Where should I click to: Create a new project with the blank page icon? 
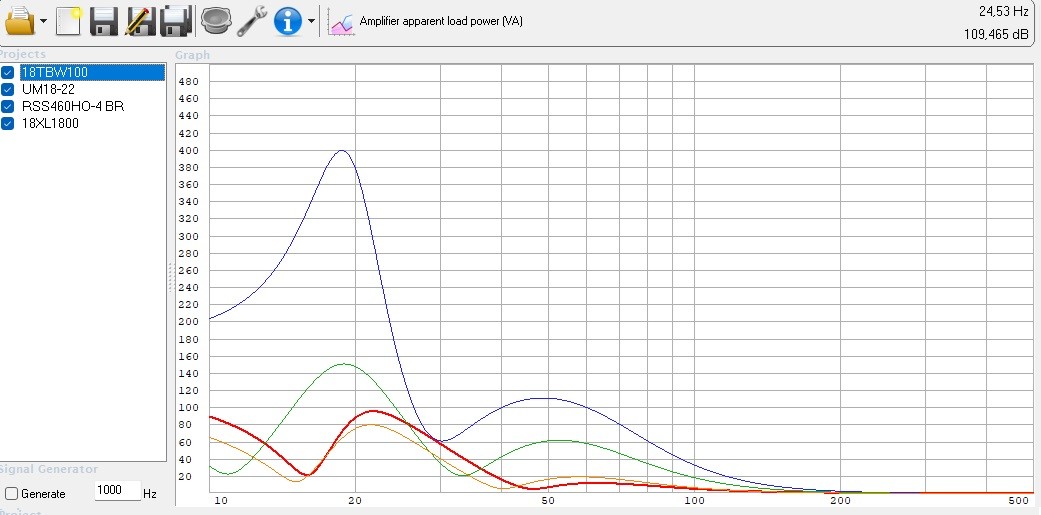pyautogui.click(x=69, y=20)
